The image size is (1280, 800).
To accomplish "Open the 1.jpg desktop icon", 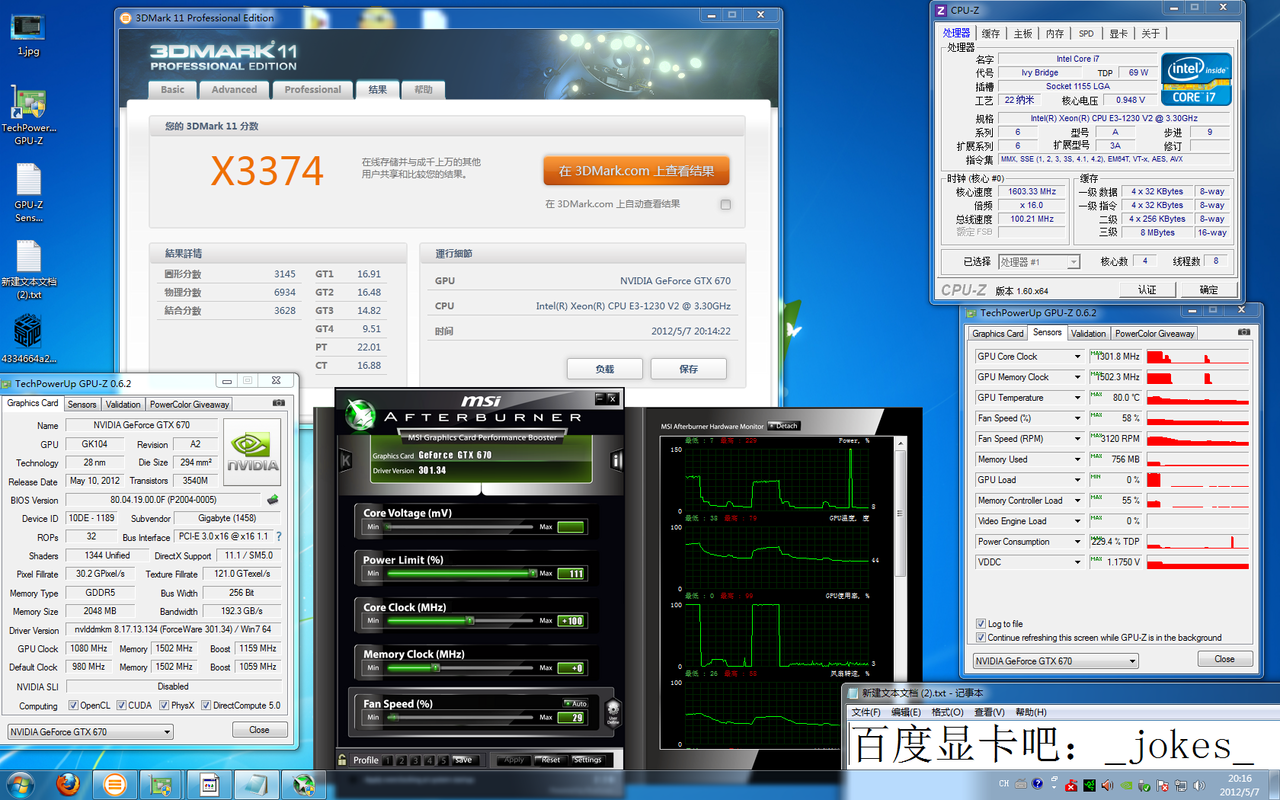I will [x=27, y=34].
